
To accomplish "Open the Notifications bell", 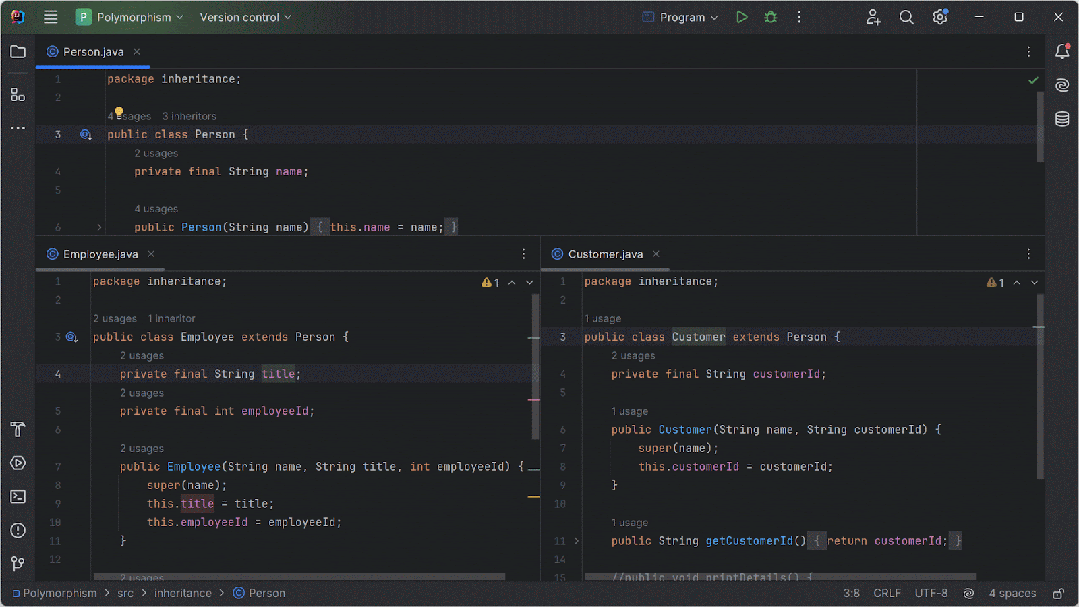I will coord(1062,51).
